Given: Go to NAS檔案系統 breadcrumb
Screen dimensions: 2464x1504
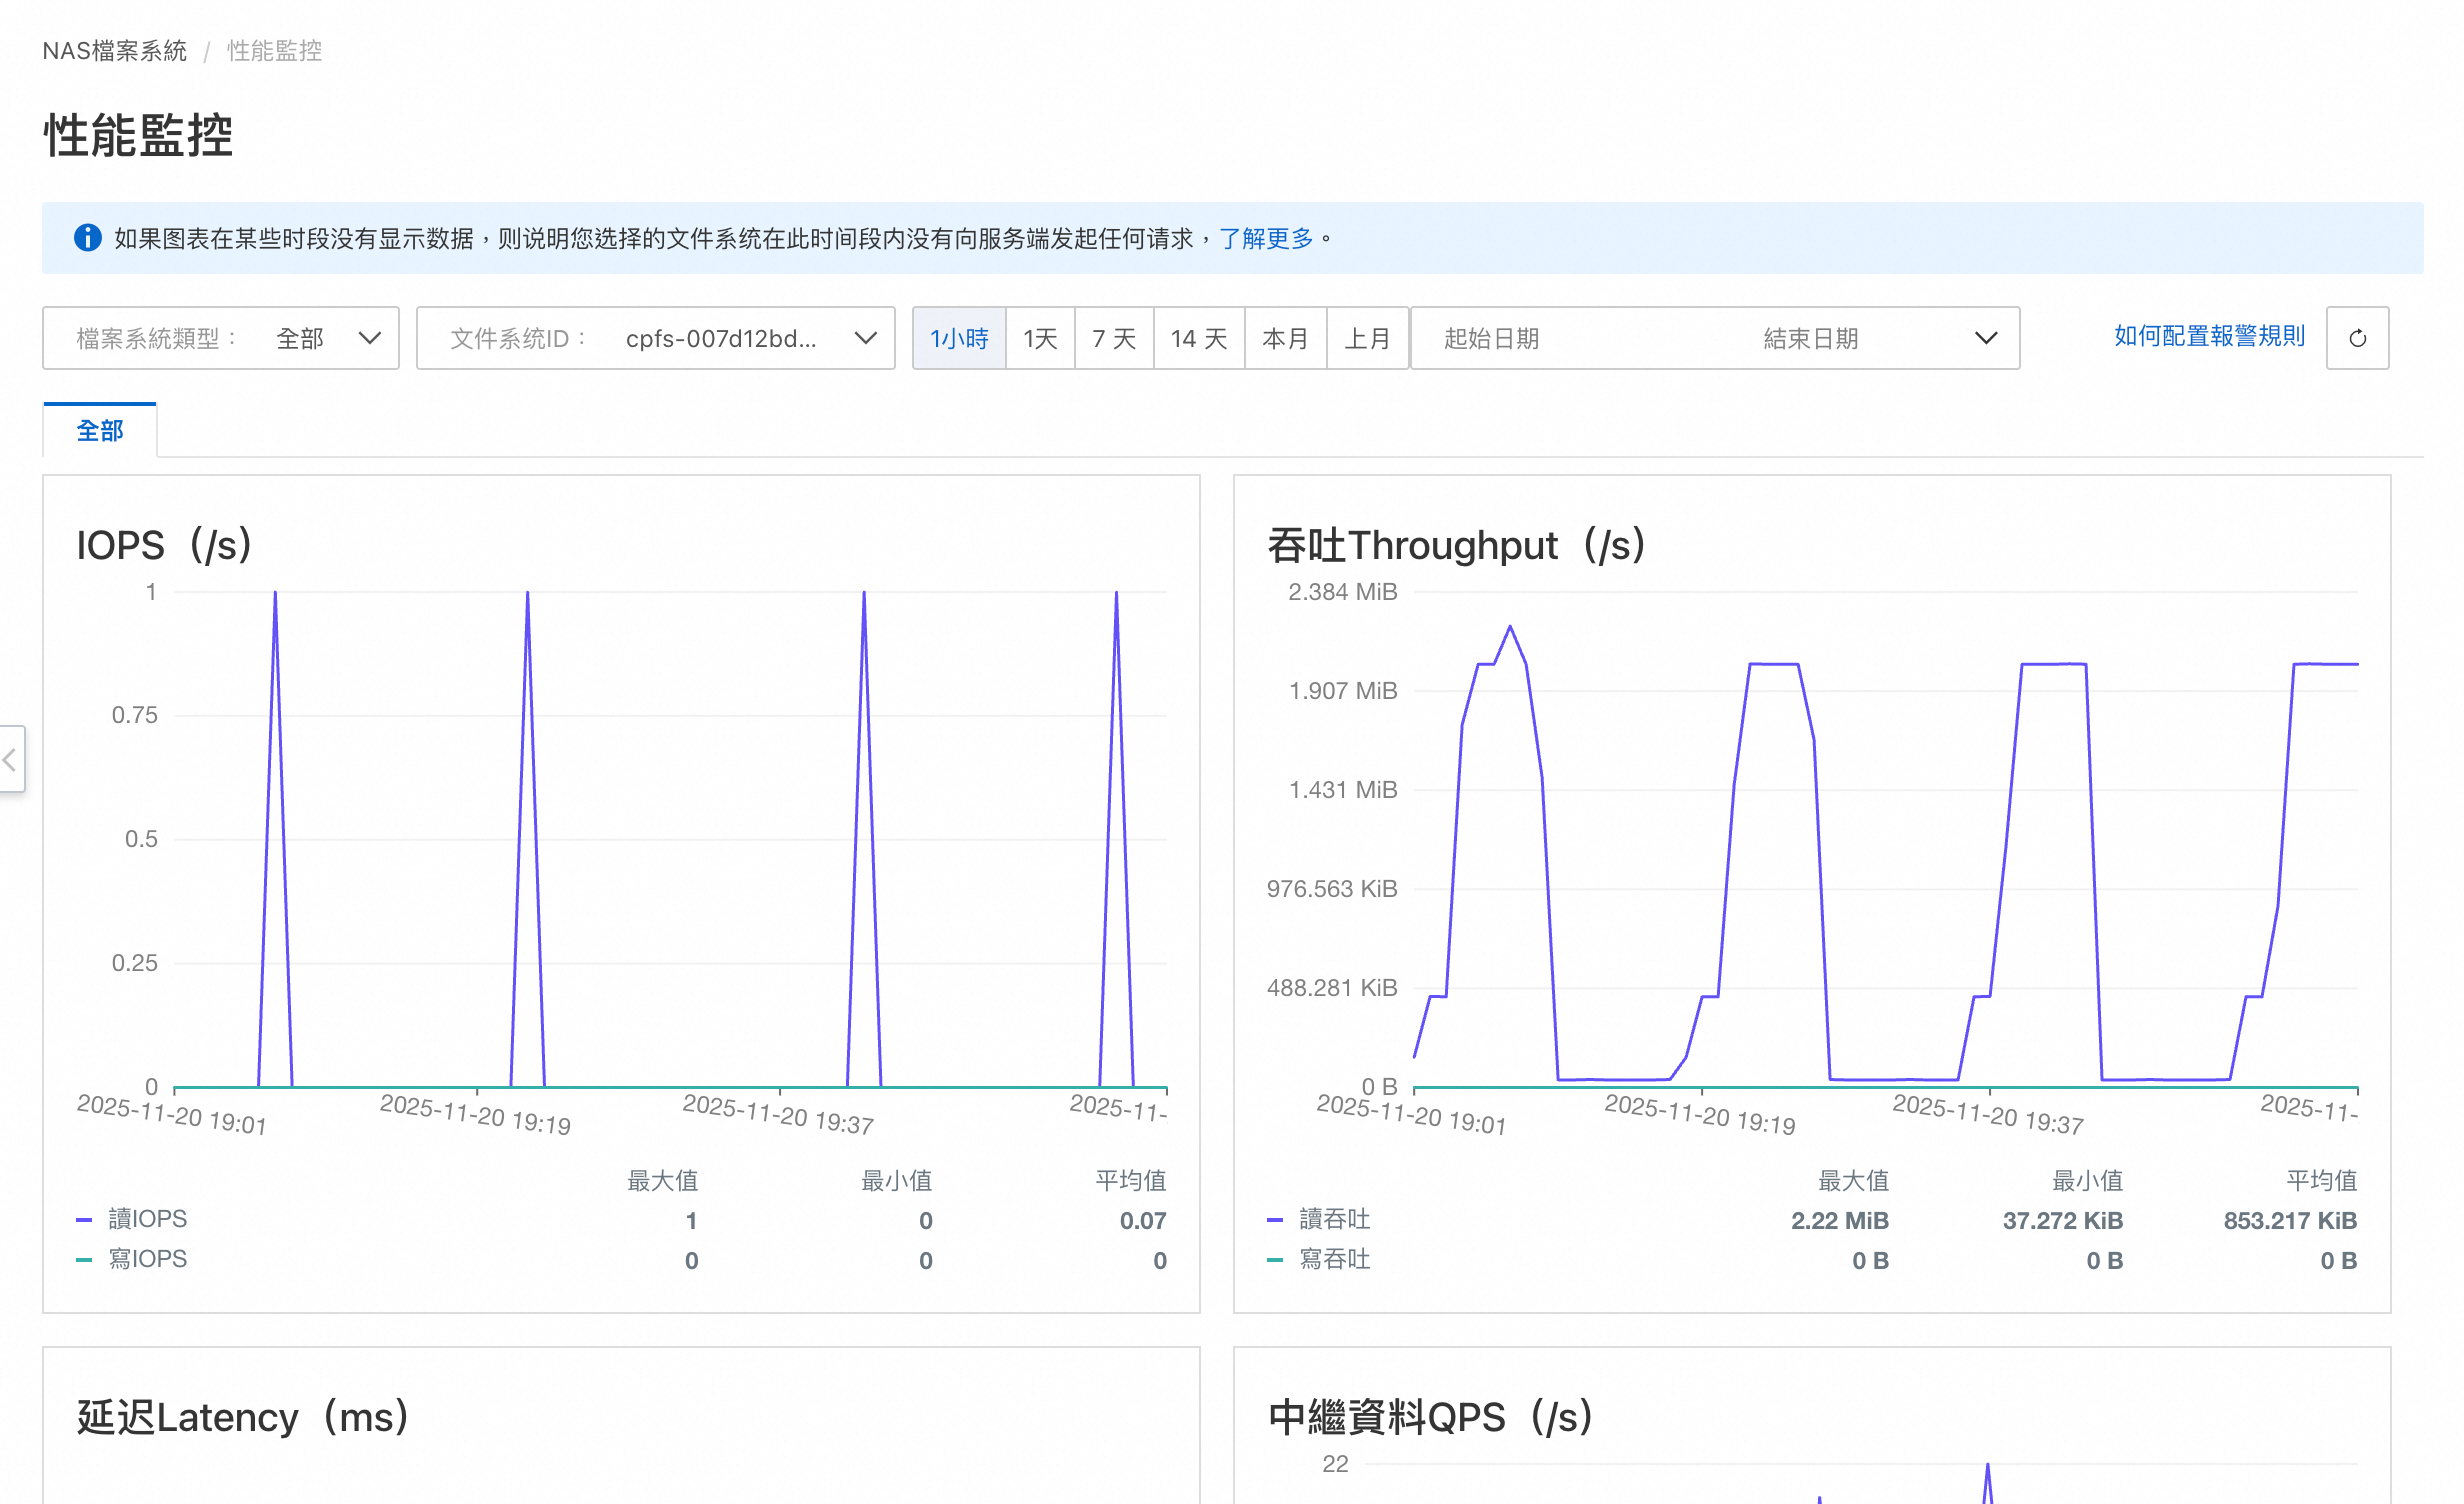Looking at the screenshot, I should (x=114, y=51).
